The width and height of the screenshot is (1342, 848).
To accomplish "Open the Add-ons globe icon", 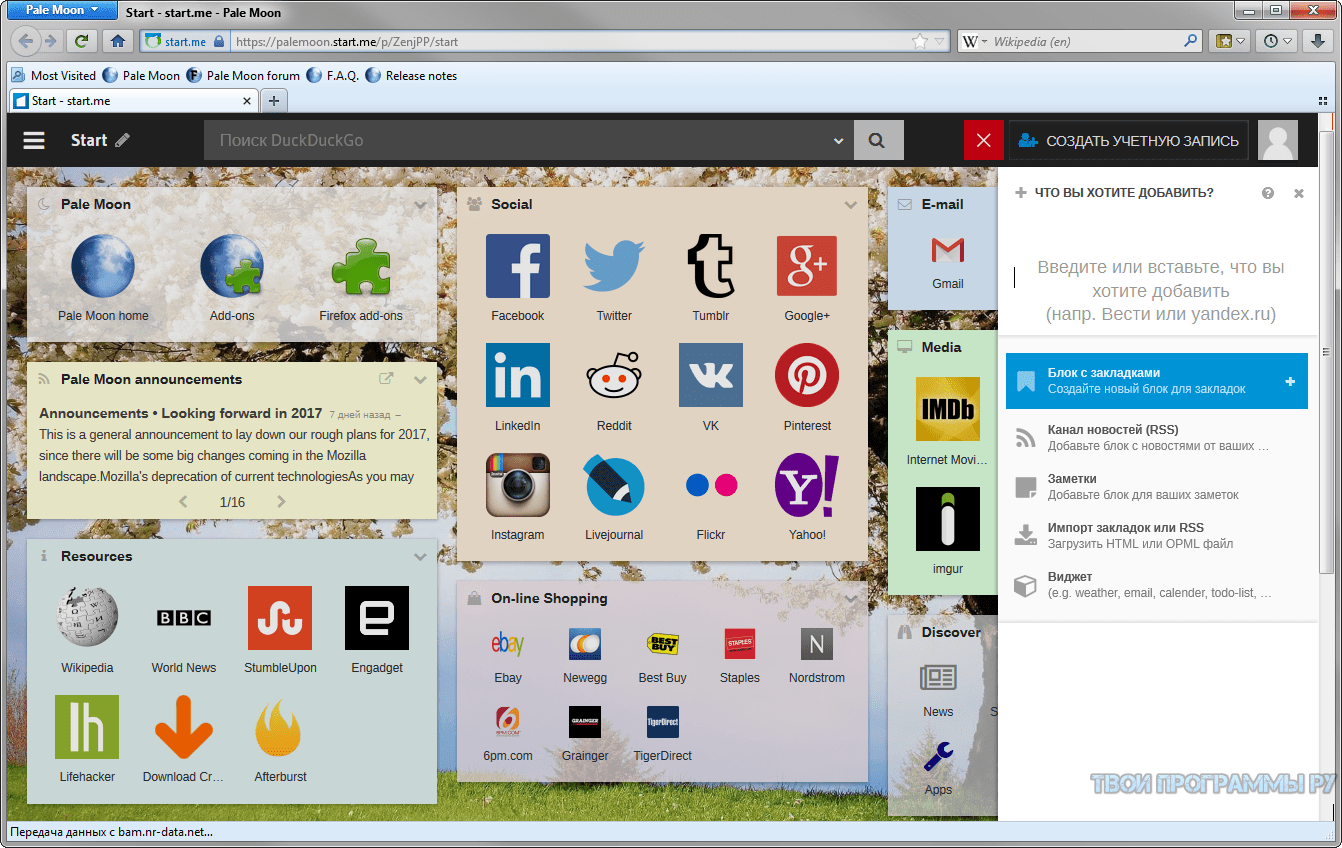I will (x=232, y=266).
